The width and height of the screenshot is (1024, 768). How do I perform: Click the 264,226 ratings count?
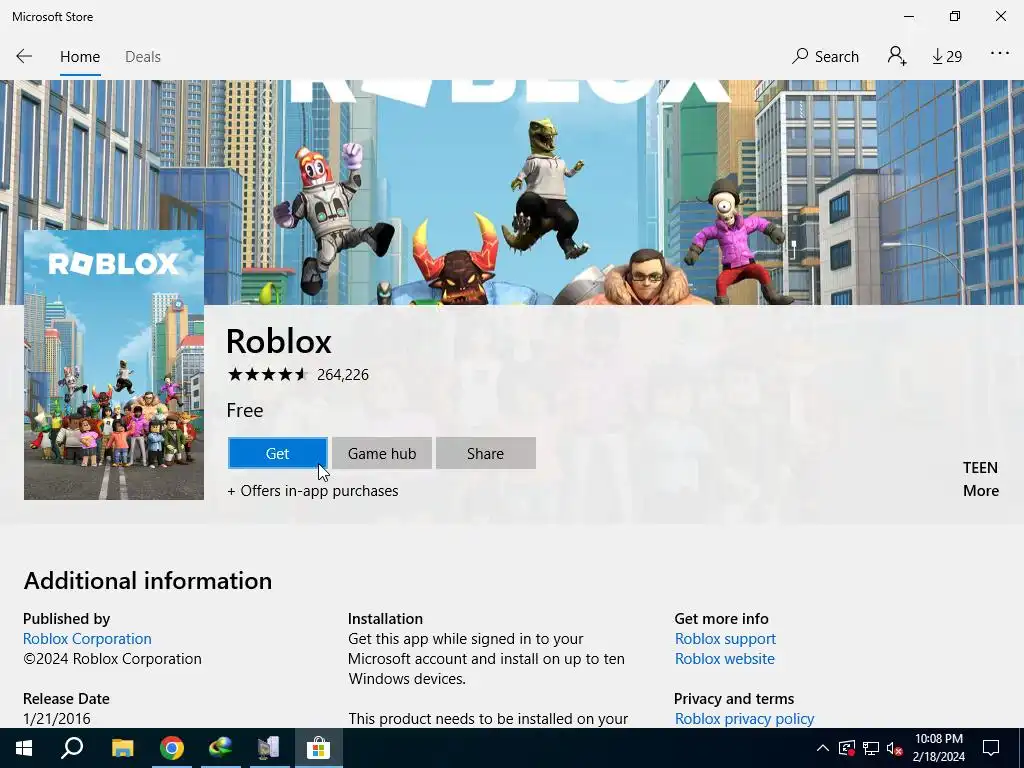tap(343, 375)
